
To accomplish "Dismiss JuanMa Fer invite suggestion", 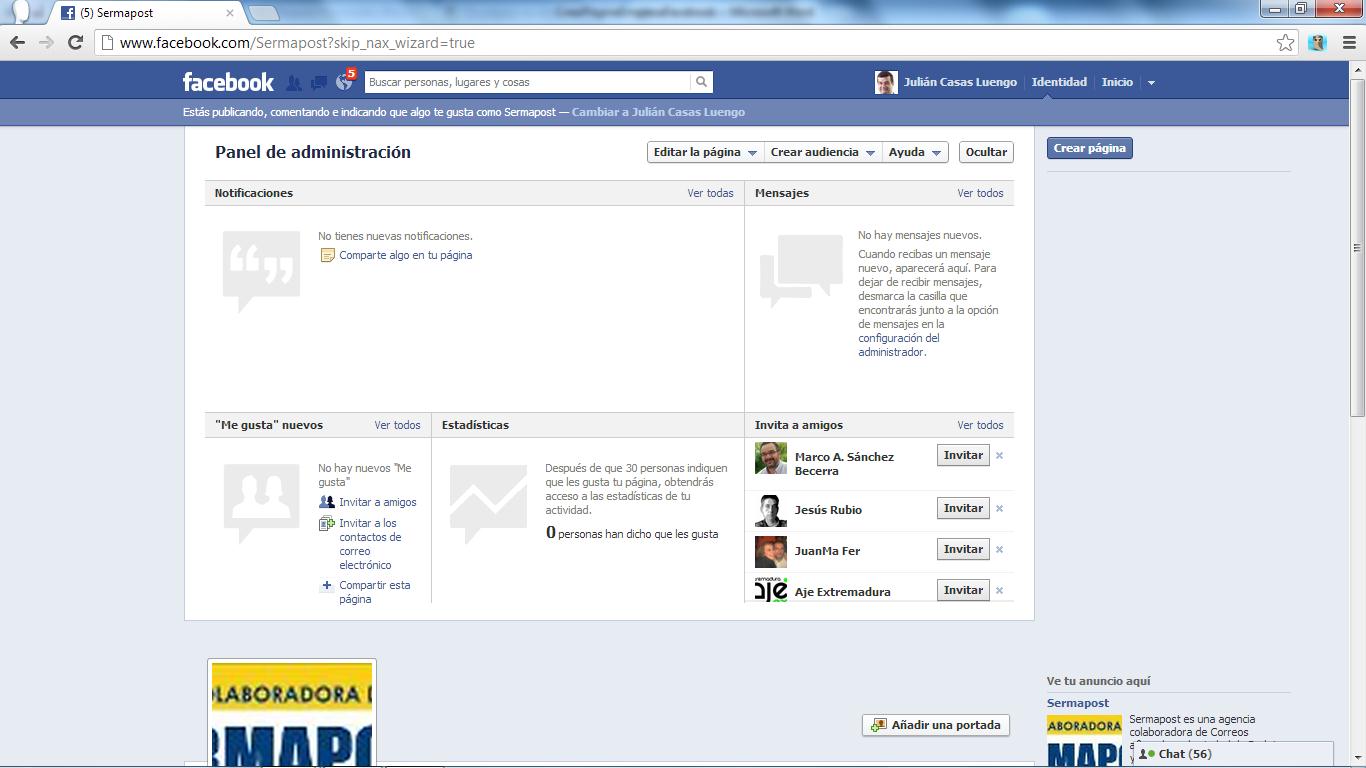I will coord(999,550).
